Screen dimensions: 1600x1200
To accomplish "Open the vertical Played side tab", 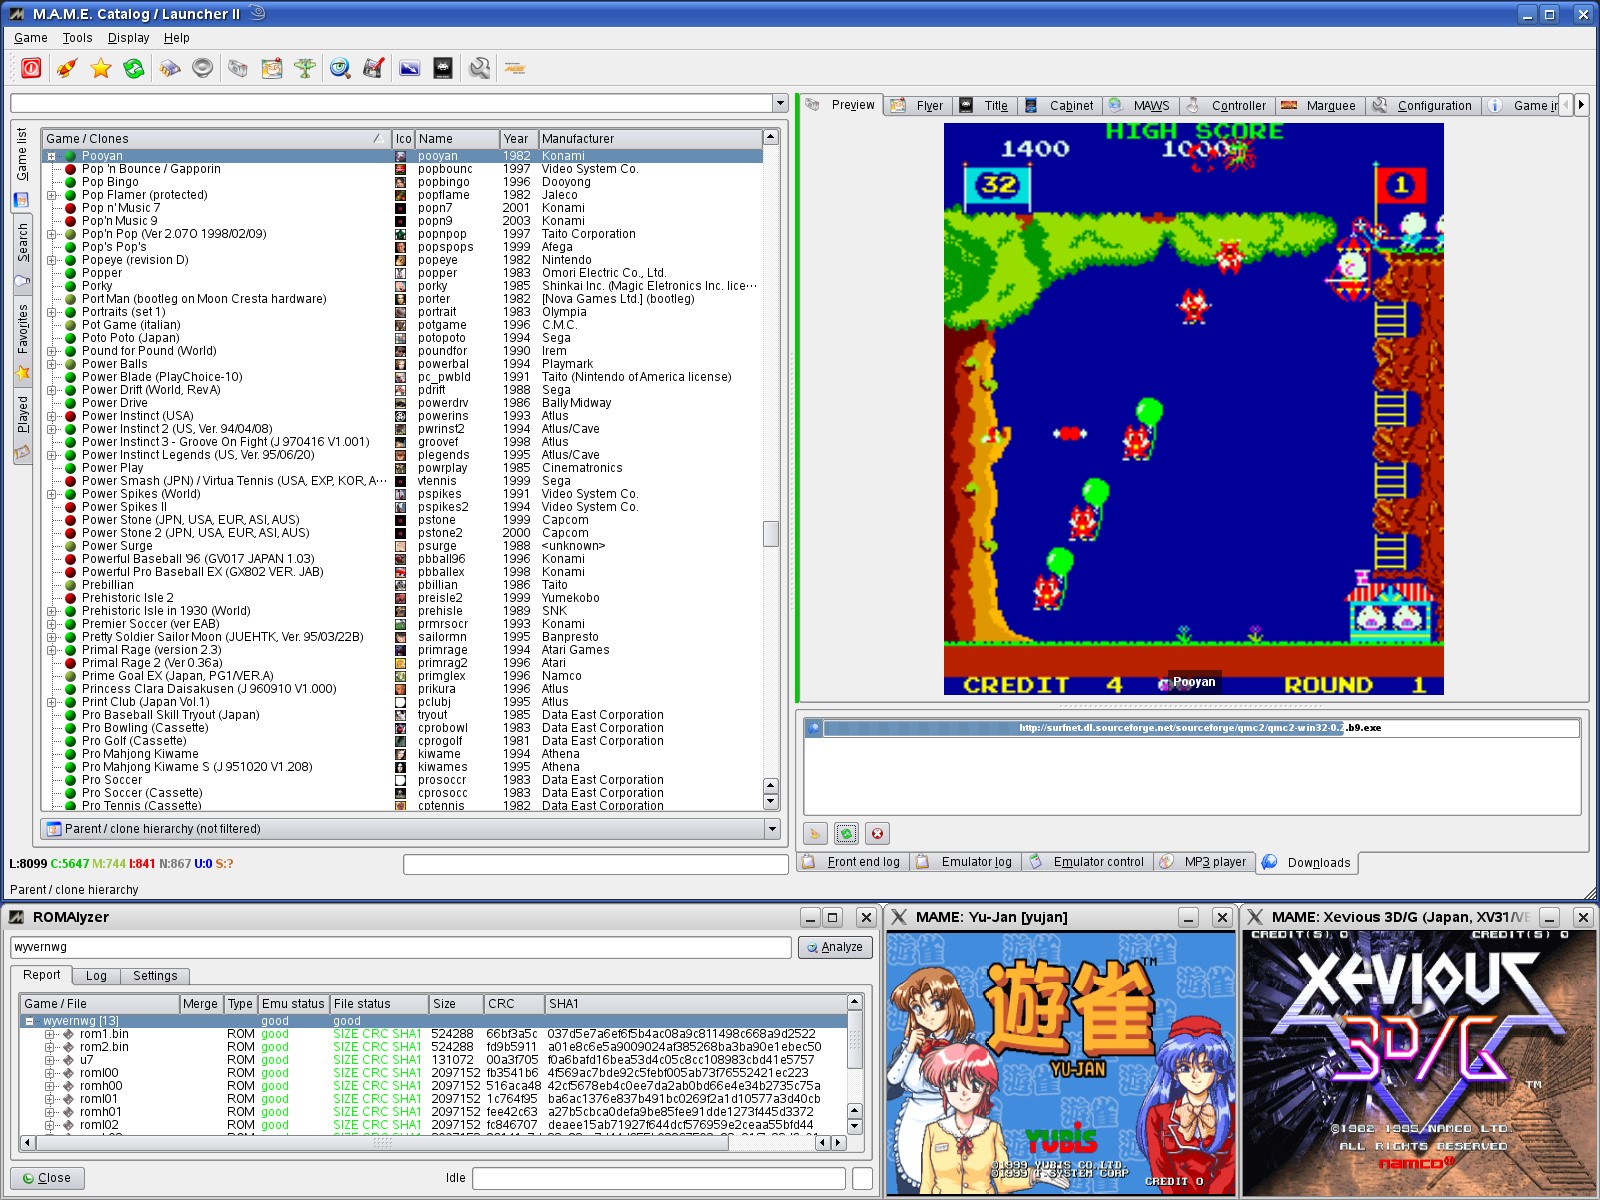I will (22, 427).
